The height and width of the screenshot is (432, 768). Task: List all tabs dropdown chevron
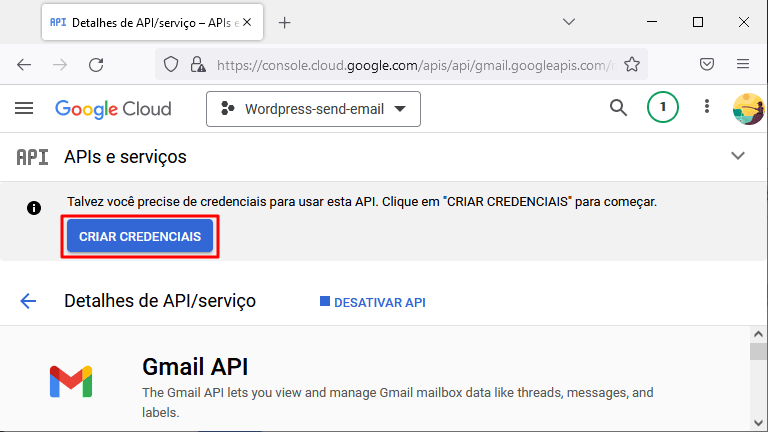click(x=569, y=22)
